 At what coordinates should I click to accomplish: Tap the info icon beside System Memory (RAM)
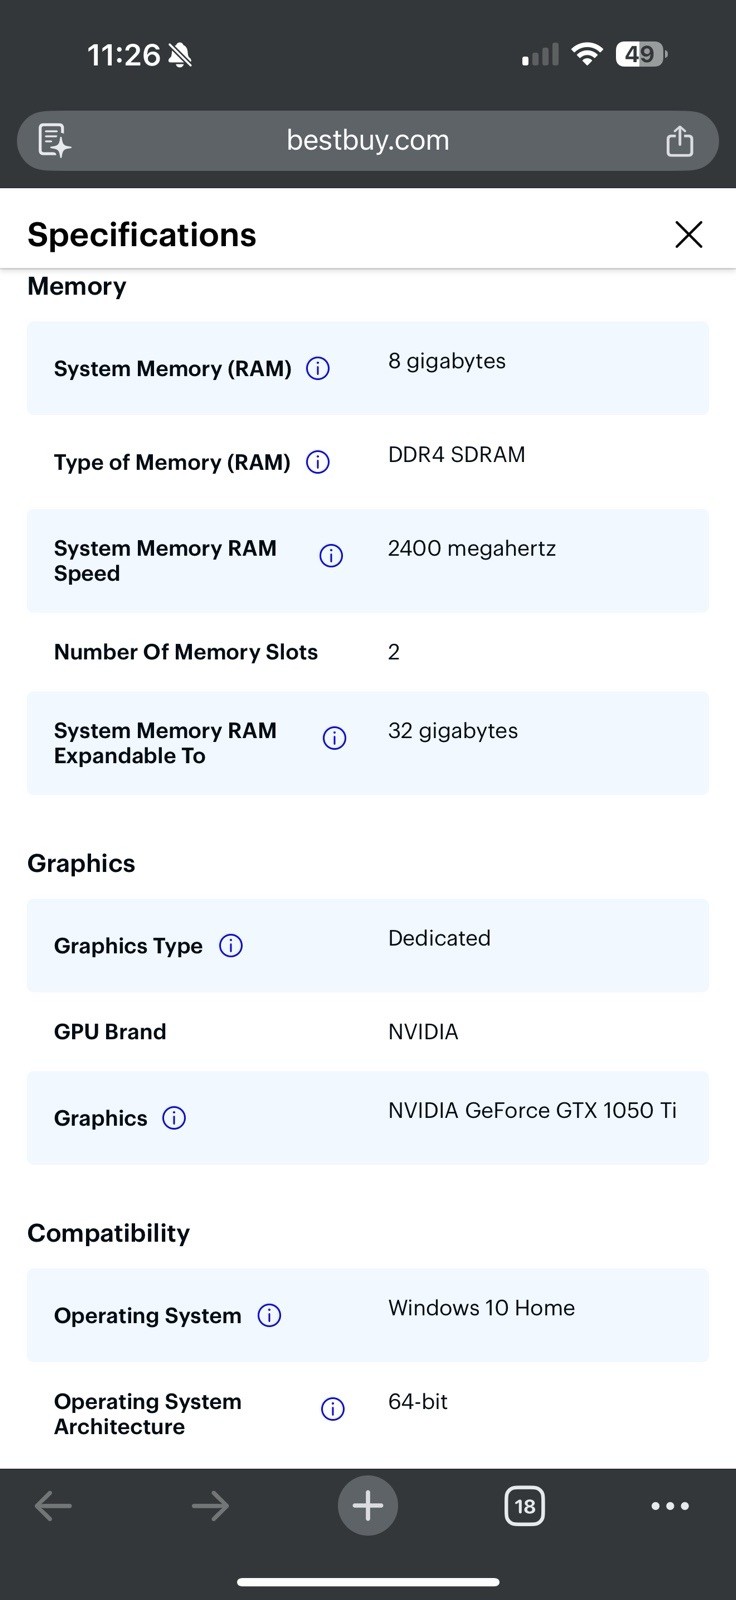tap(318, 369)
